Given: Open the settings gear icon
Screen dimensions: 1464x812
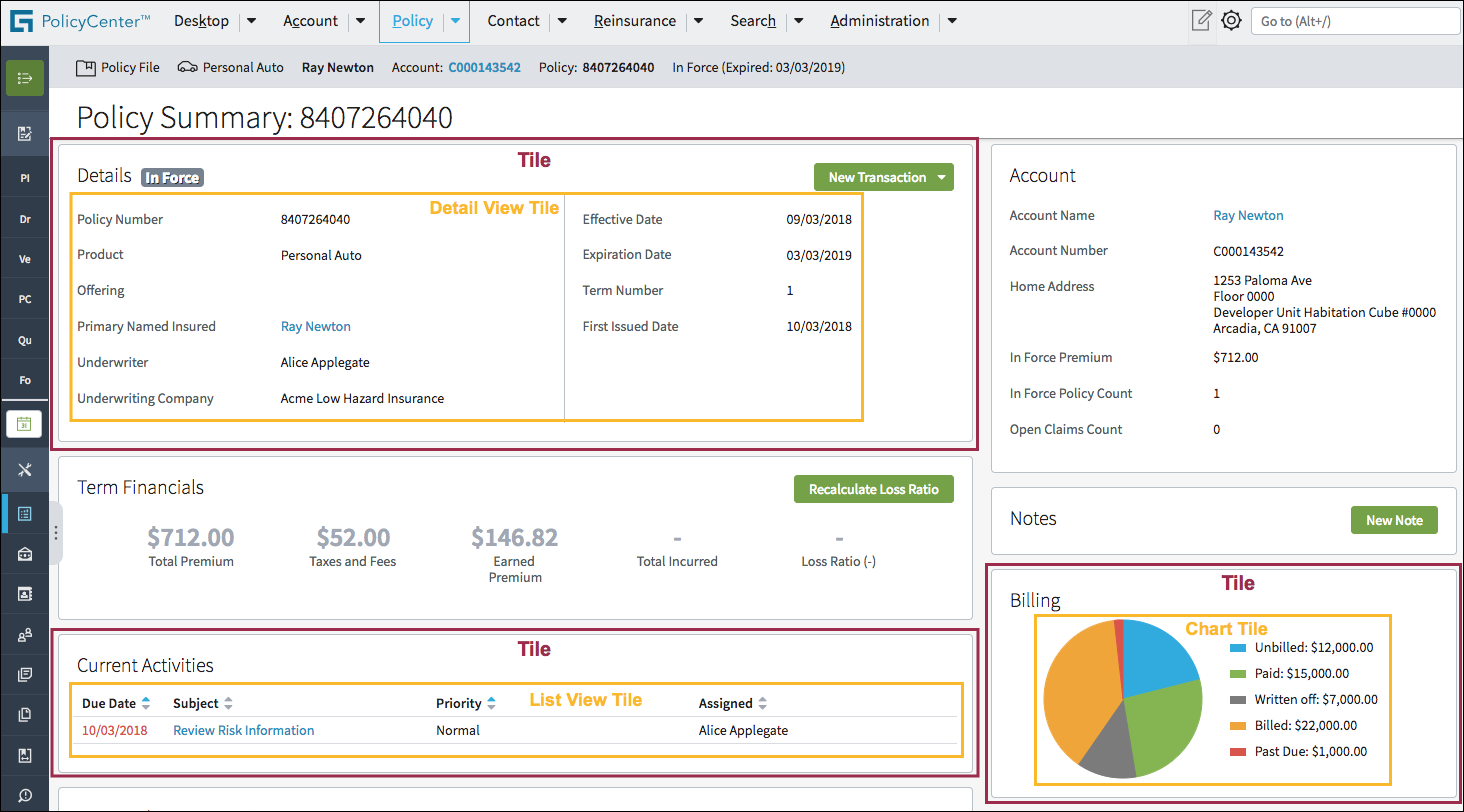Looking at the screenshot, I should coord(1231,20).
